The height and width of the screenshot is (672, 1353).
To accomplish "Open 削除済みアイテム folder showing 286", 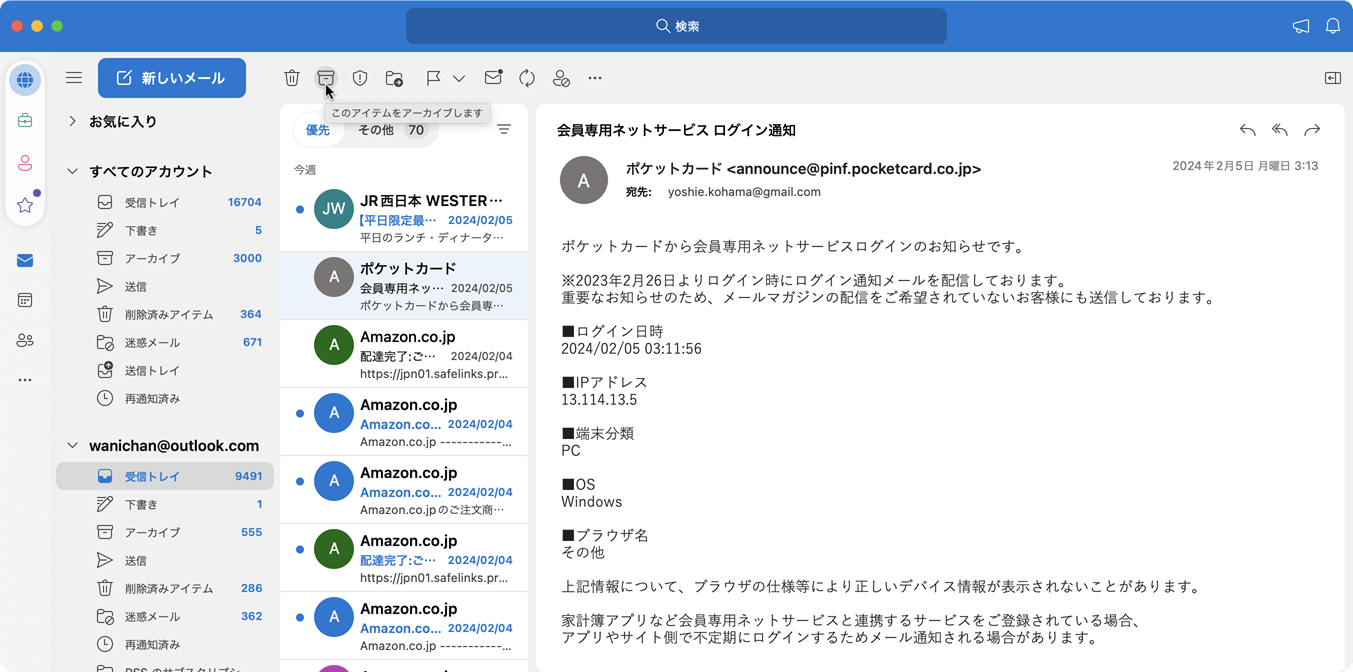I will [x=165, y=588].
